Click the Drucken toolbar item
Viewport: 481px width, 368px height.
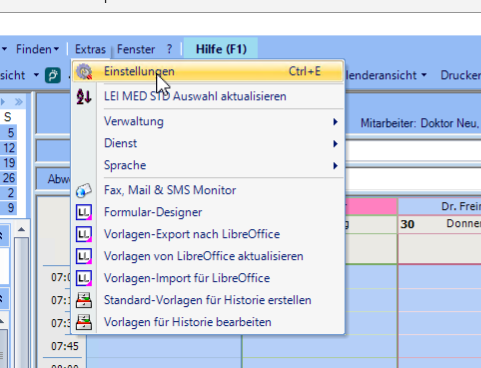tap(461, 75)
